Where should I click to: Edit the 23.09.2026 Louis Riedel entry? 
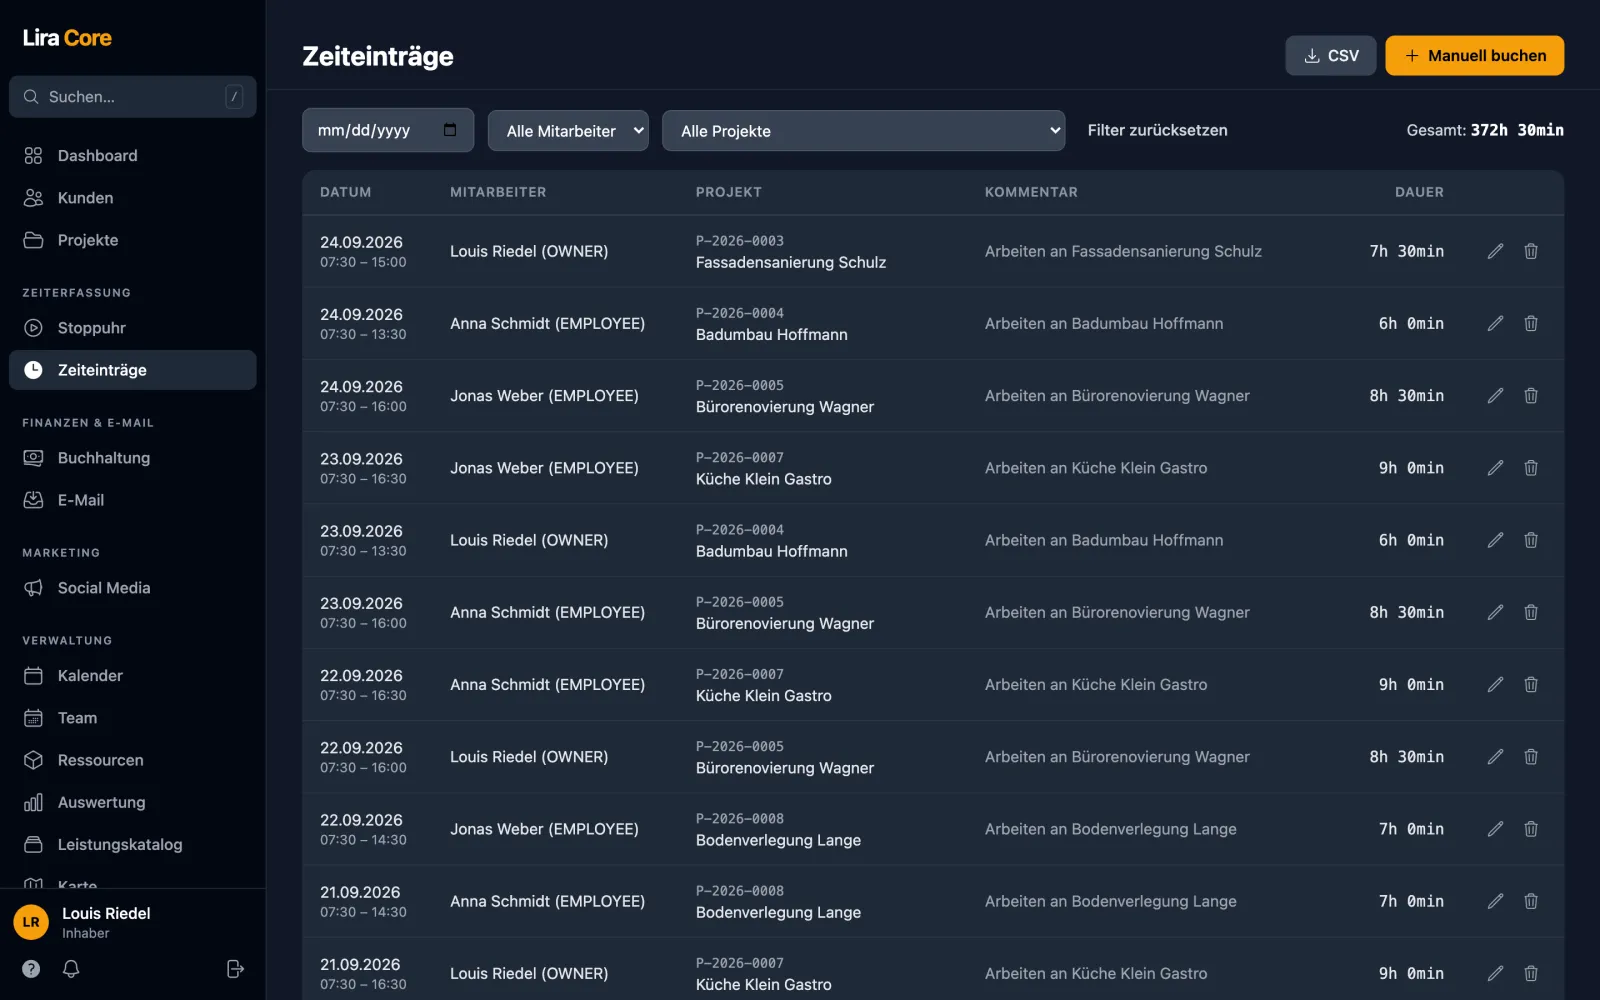tap(1495, 540)
